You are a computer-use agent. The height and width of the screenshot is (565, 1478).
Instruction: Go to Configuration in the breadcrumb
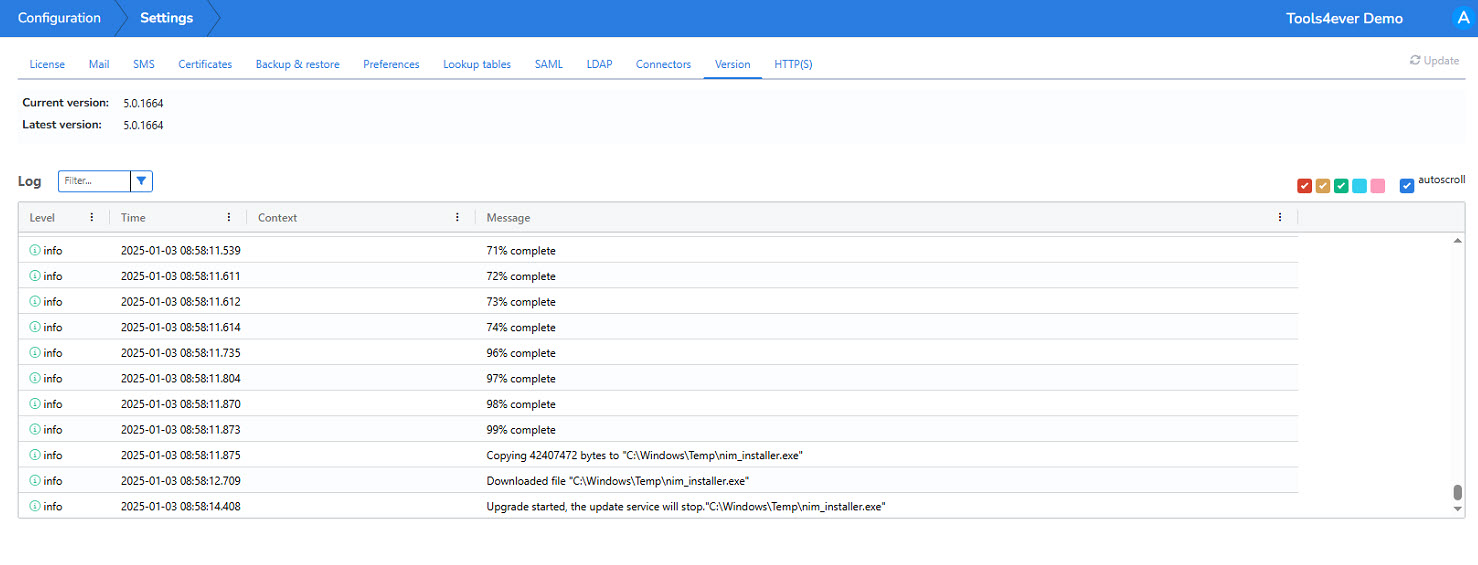click(59, 18)
